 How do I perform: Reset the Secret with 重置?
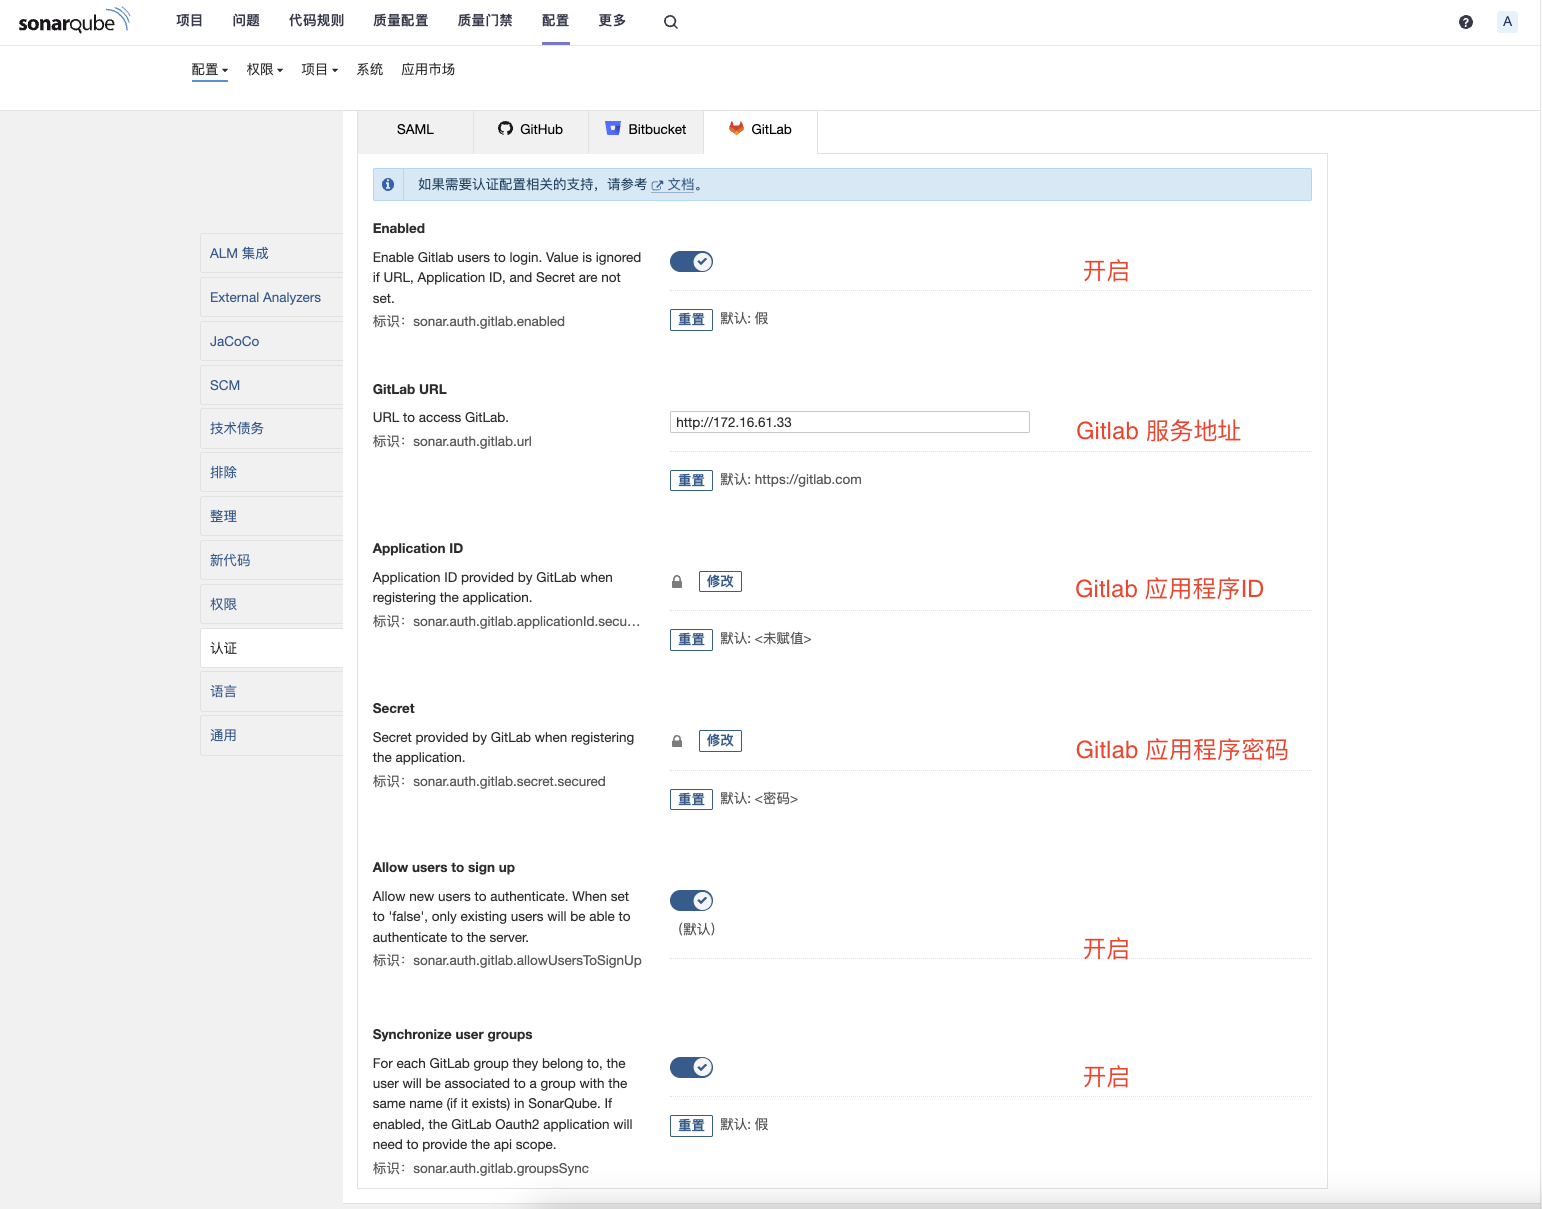point(691,800)
